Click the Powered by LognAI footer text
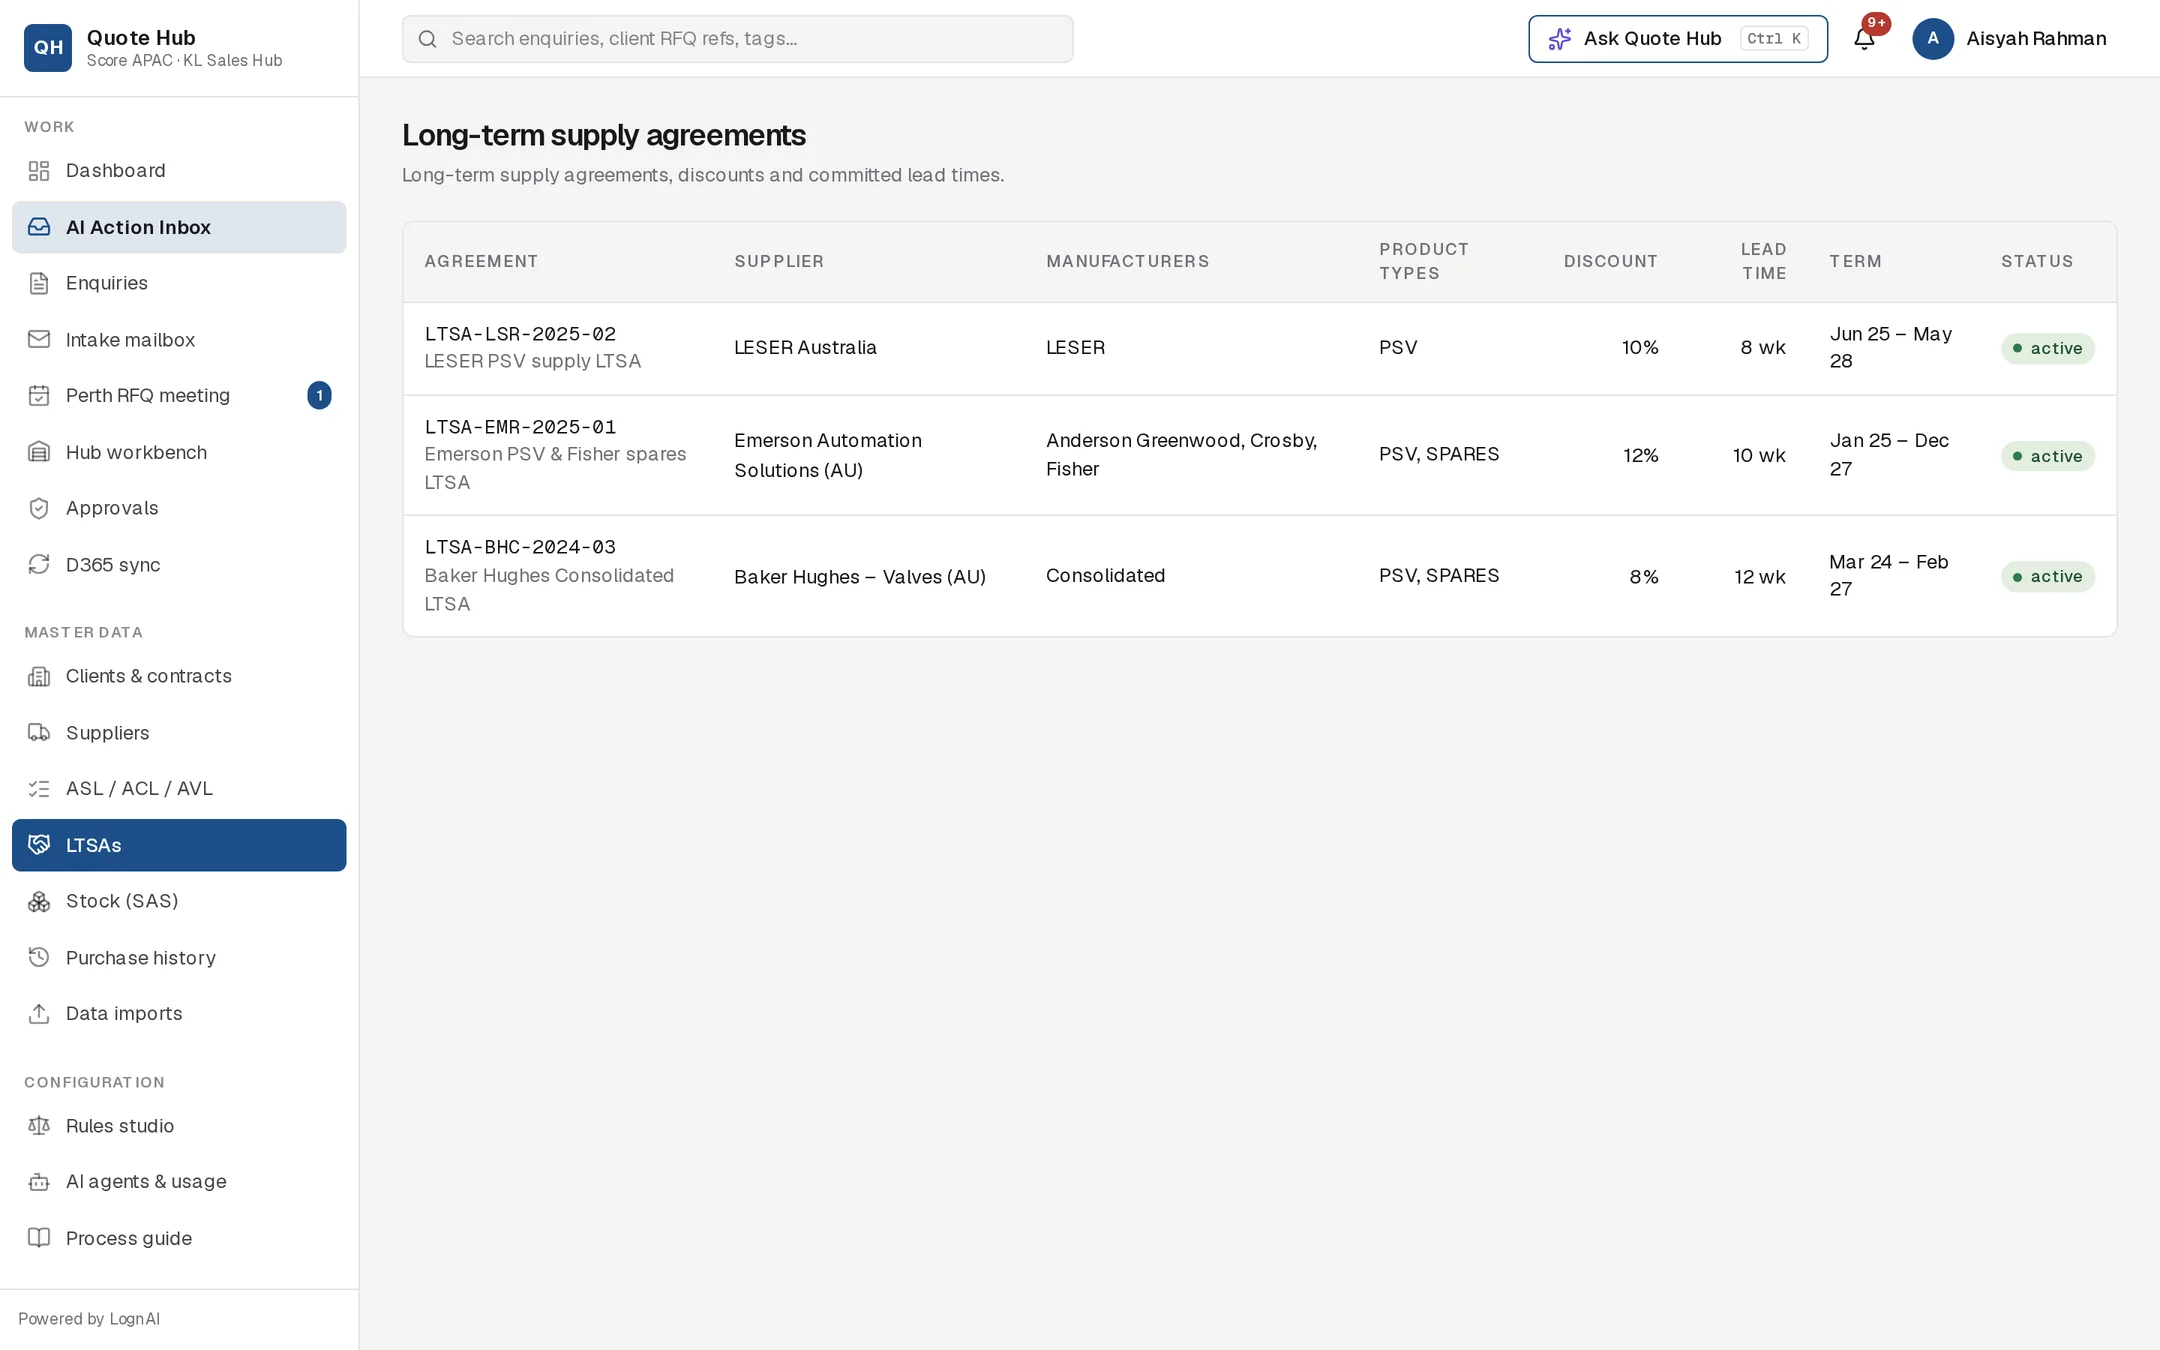 point(89,1319)
